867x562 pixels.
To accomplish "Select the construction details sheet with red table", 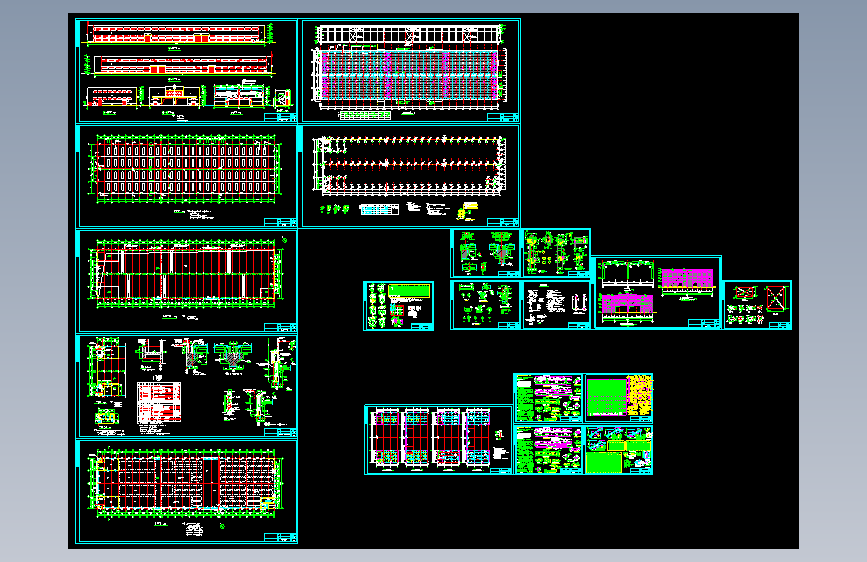I will click(x=186, y=386).
